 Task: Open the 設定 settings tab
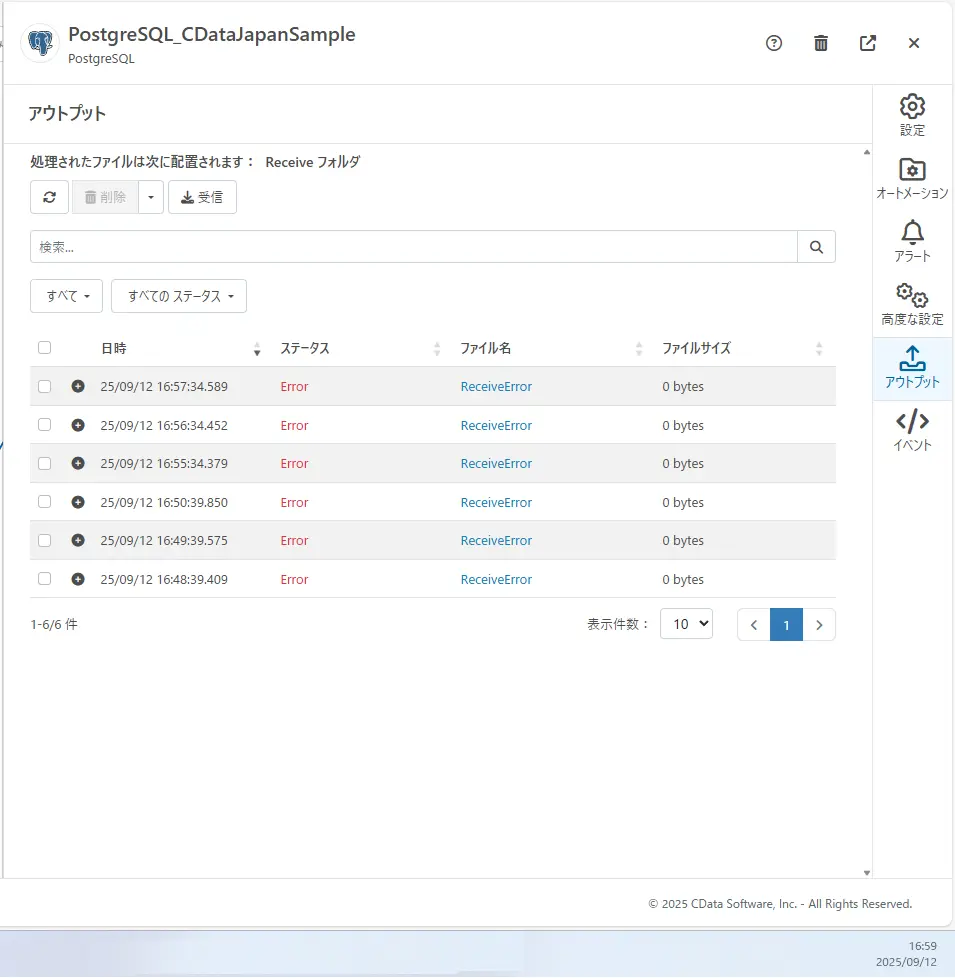[x=912, y=115]
